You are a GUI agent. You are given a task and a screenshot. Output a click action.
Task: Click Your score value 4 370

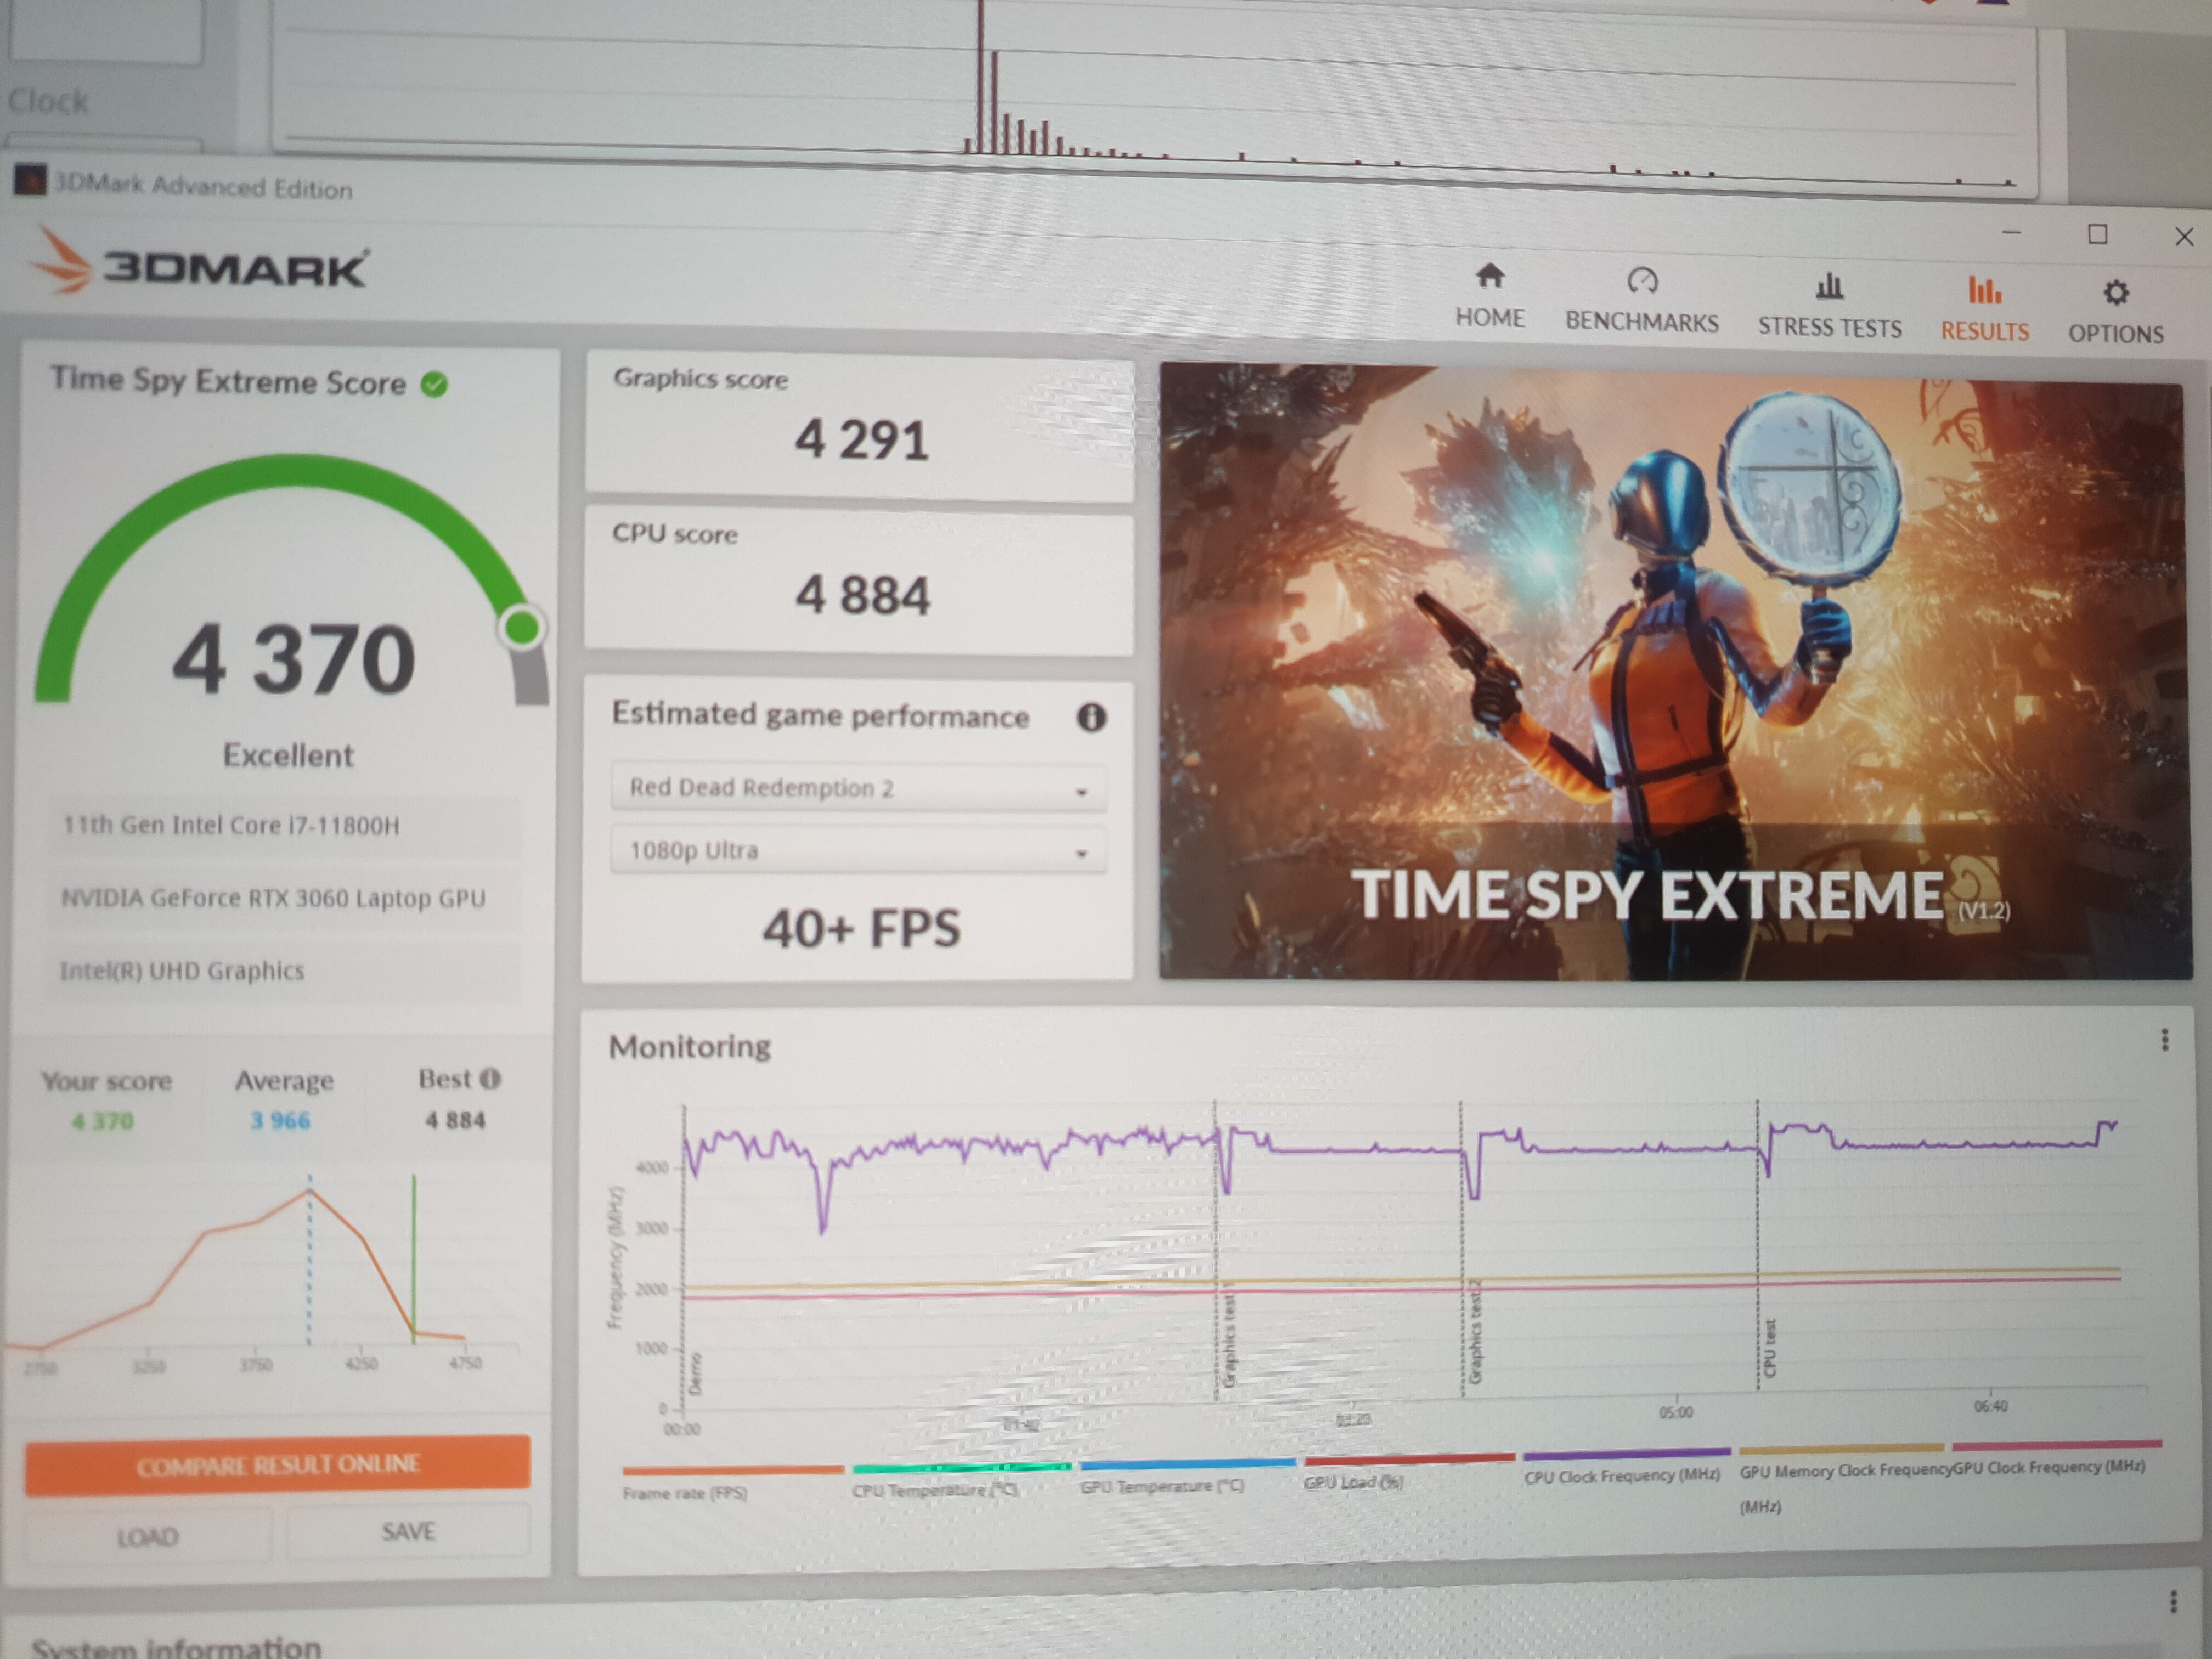coord(103,1121)
